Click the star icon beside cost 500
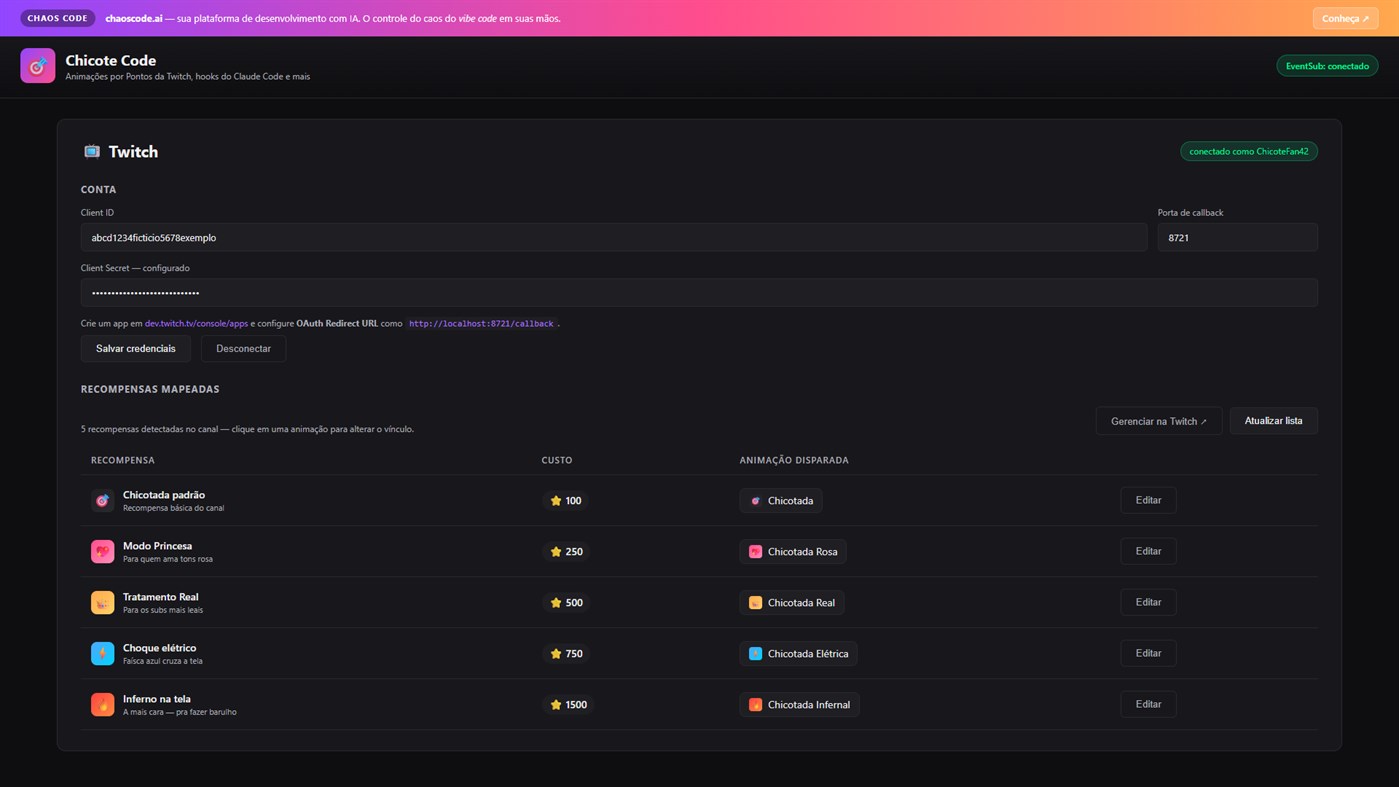 click(x=556, y=602)
